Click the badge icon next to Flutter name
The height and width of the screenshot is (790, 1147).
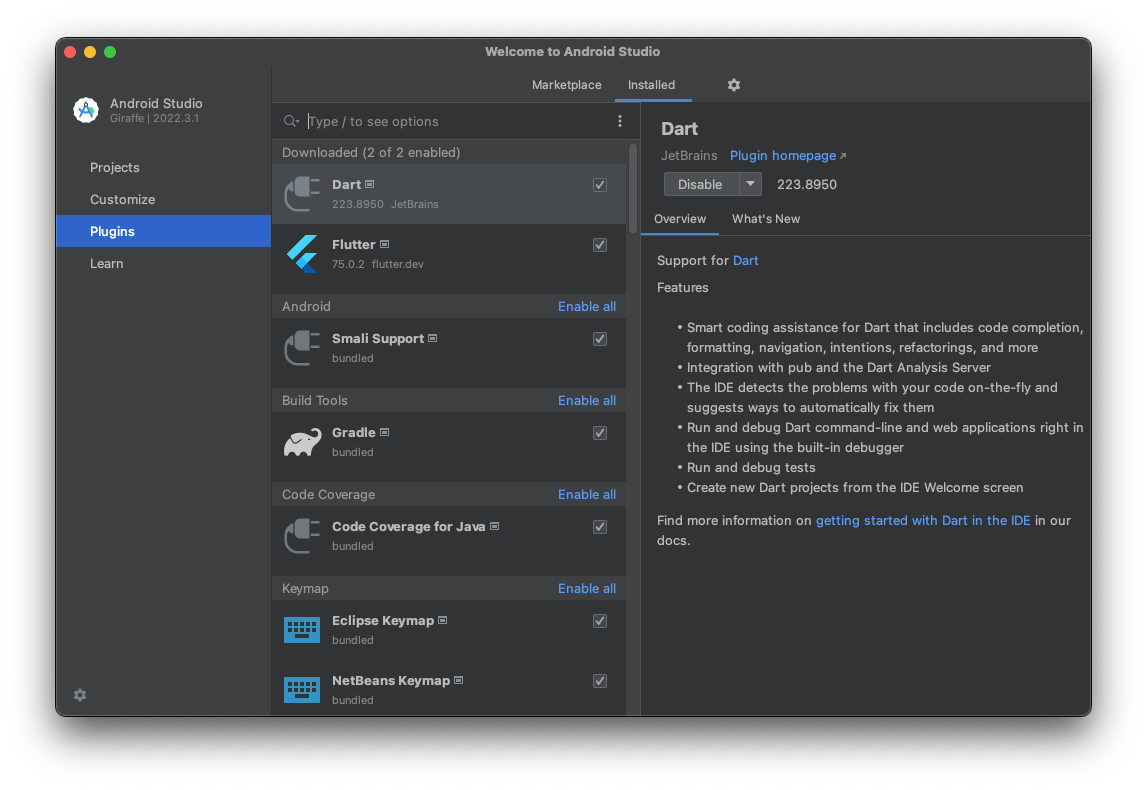click(385, 244)
